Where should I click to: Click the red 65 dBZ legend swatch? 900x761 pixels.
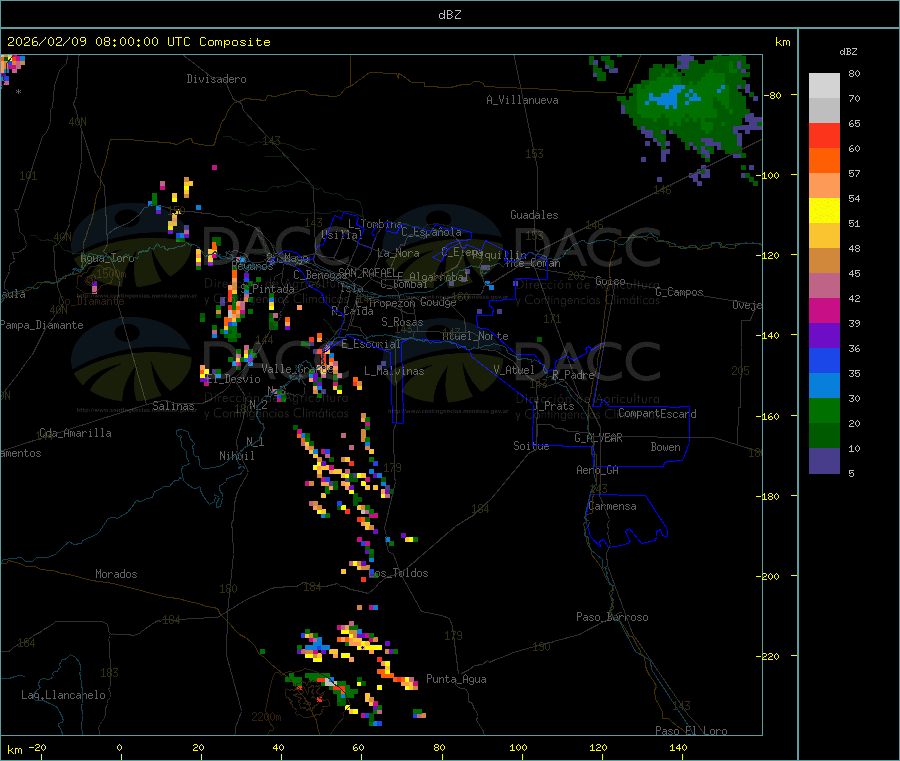824,136
